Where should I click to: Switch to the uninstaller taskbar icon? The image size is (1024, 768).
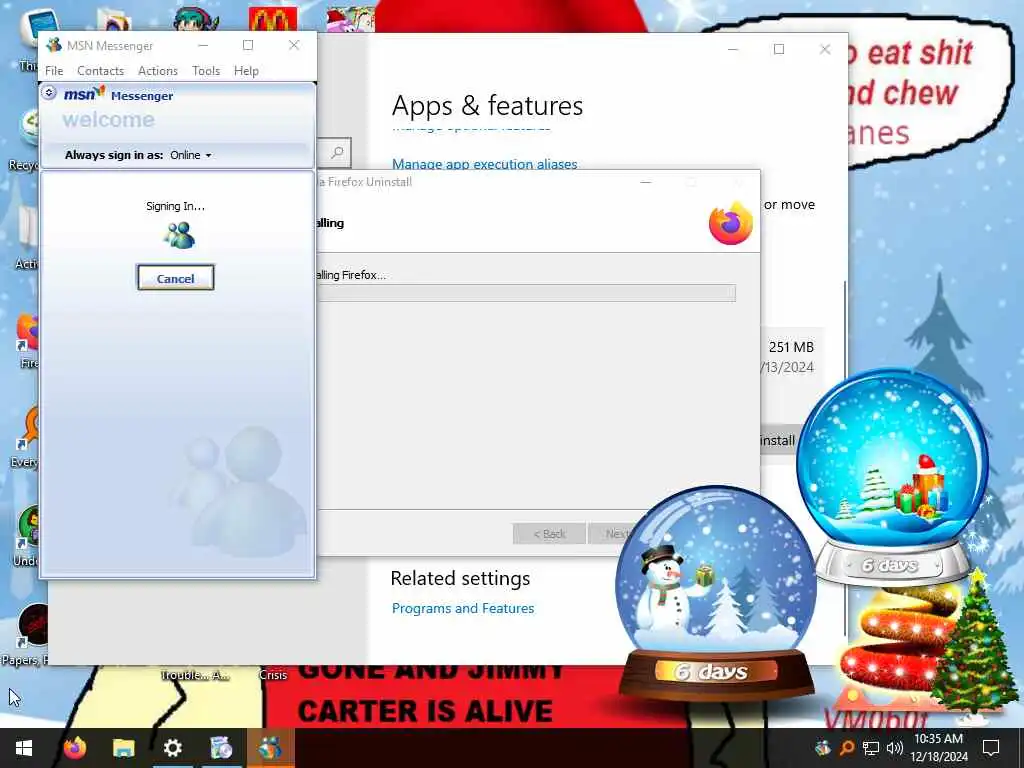pyautogui.click(x=221, y=748)
